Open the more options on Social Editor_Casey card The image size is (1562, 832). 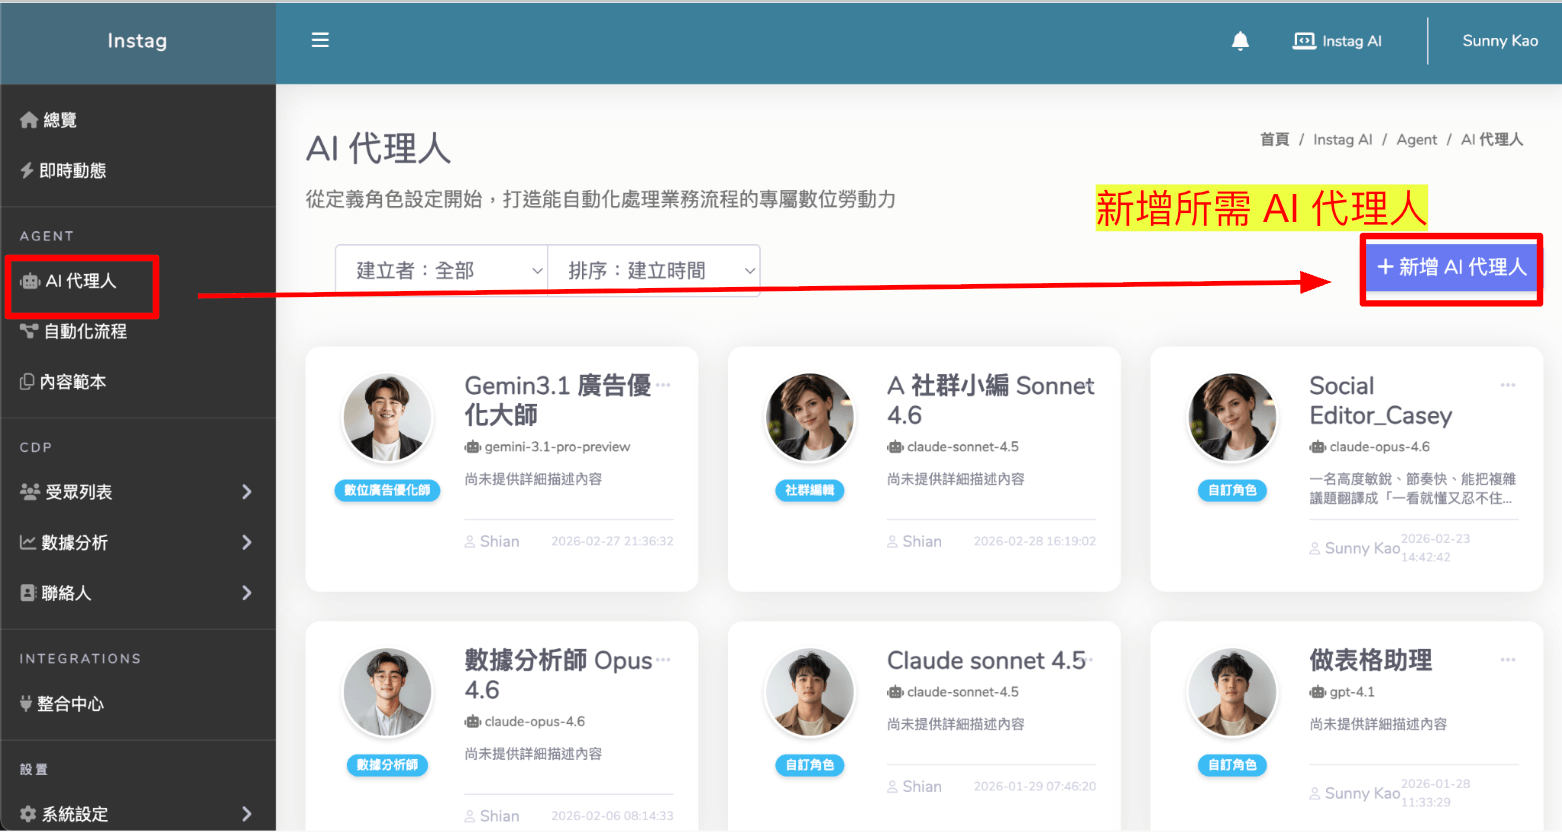click(x=1508, y=385)
